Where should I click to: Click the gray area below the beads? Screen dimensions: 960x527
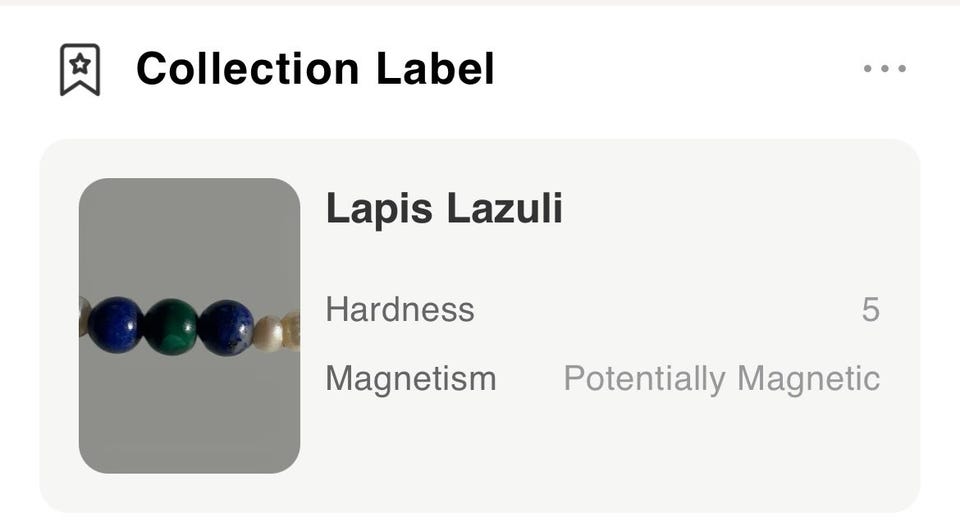189,415
